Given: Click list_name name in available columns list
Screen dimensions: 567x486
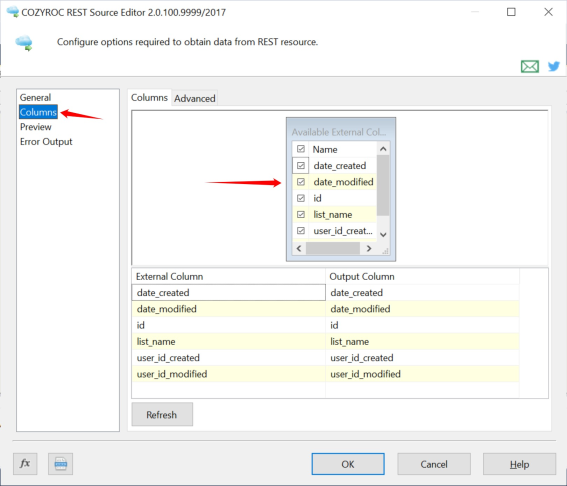Looking at the screenshot, I should 333,214.
